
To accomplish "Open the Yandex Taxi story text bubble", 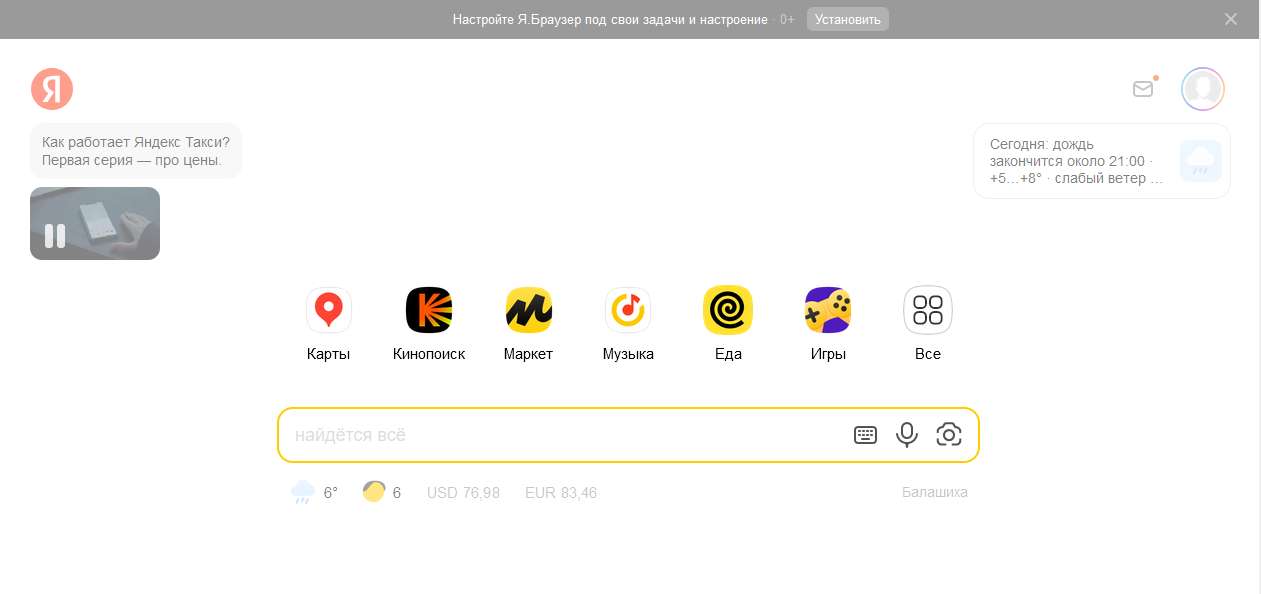I will click(136, 151).
